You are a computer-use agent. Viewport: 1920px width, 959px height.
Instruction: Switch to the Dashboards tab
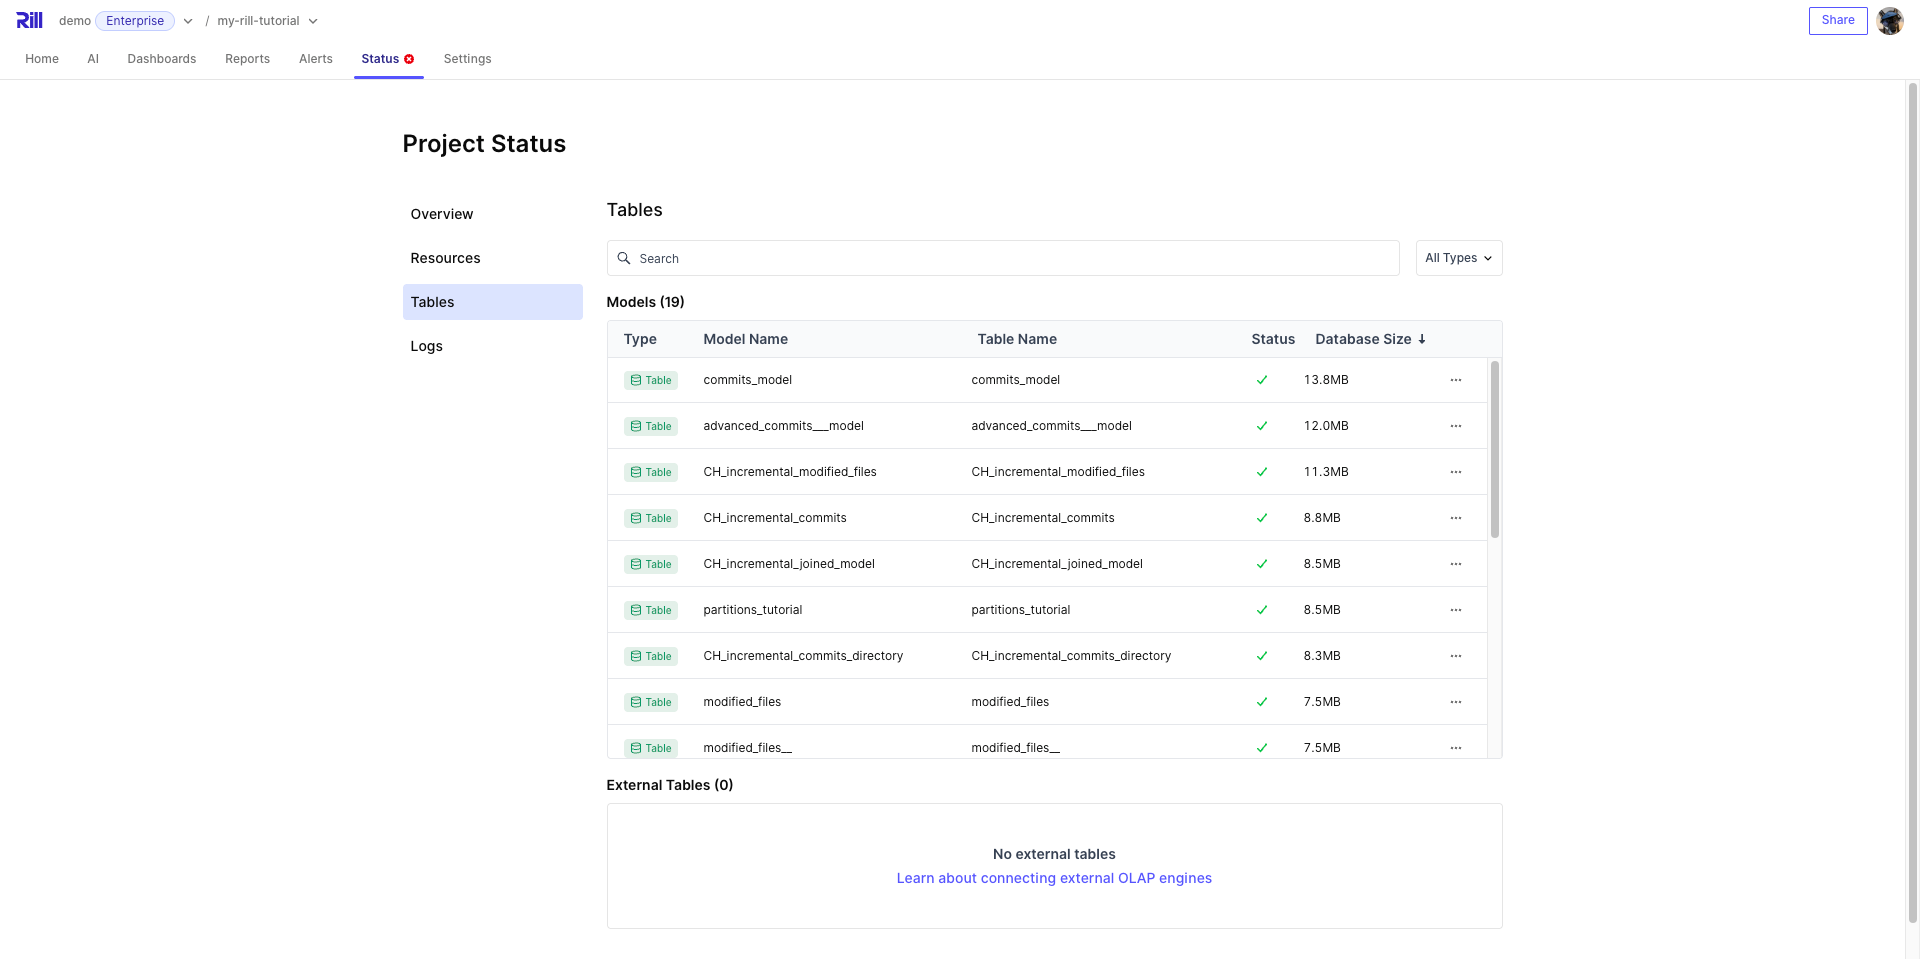click(x=161, y=59)
